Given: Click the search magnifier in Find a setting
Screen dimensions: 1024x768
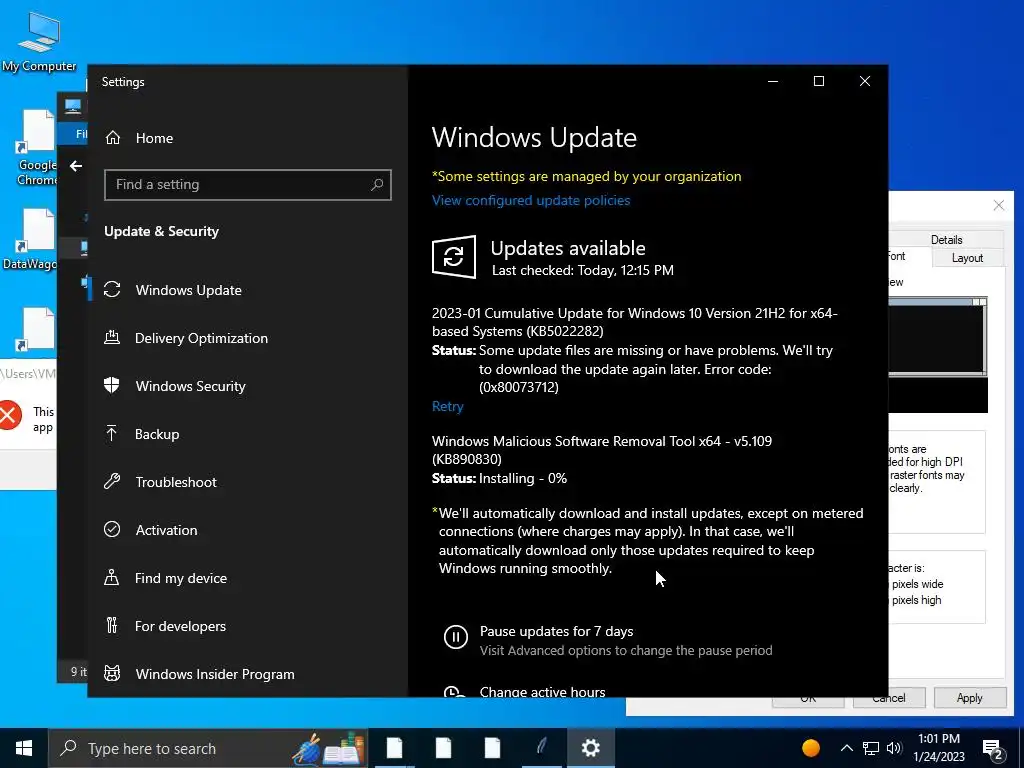Looking at the screenshot, I should pos(377,185).
